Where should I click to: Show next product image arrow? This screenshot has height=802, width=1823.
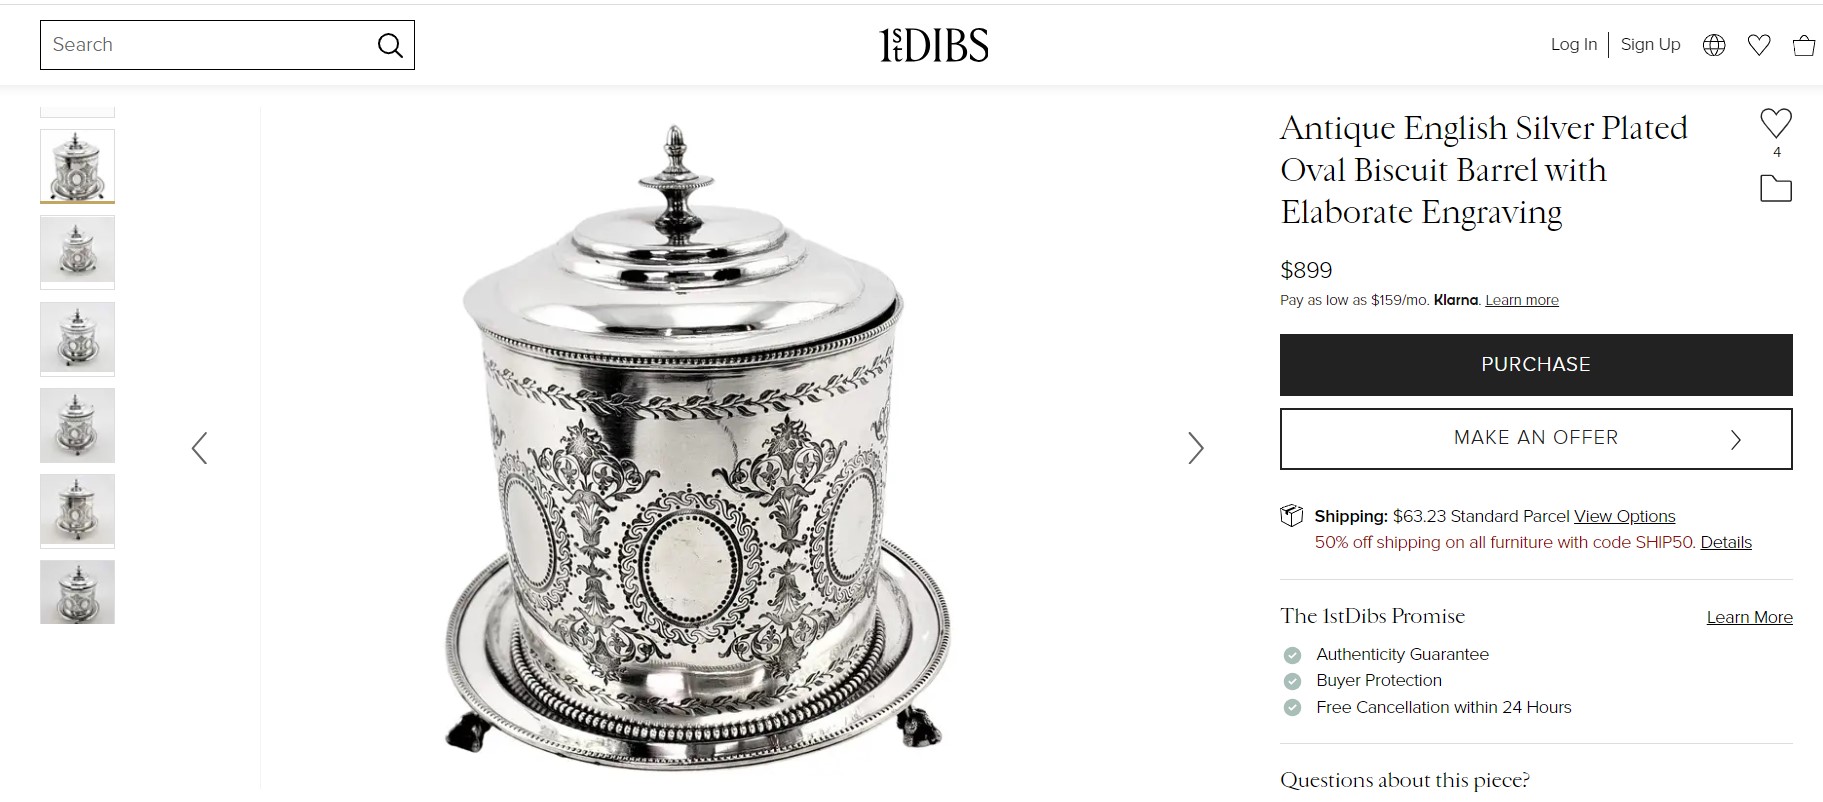pyautogui.click(x=1196, y=448)
